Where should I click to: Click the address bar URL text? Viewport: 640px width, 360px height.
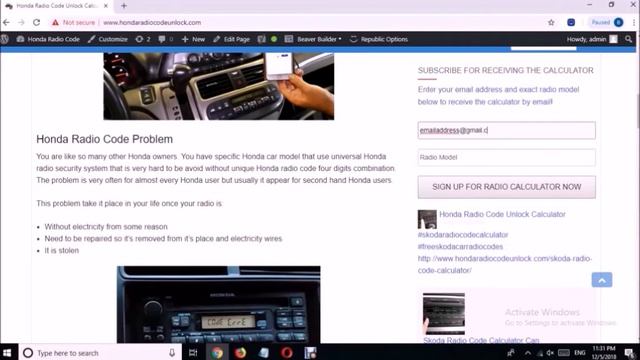[x=152, y=22]
